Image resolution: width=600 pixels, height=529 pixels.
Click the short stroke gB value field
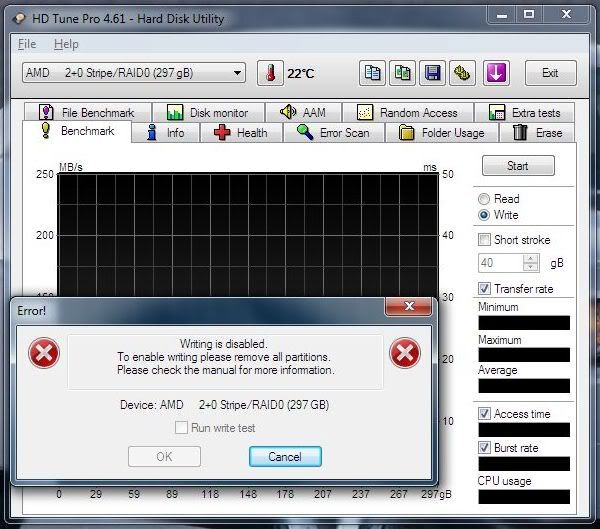pos(500,263)
